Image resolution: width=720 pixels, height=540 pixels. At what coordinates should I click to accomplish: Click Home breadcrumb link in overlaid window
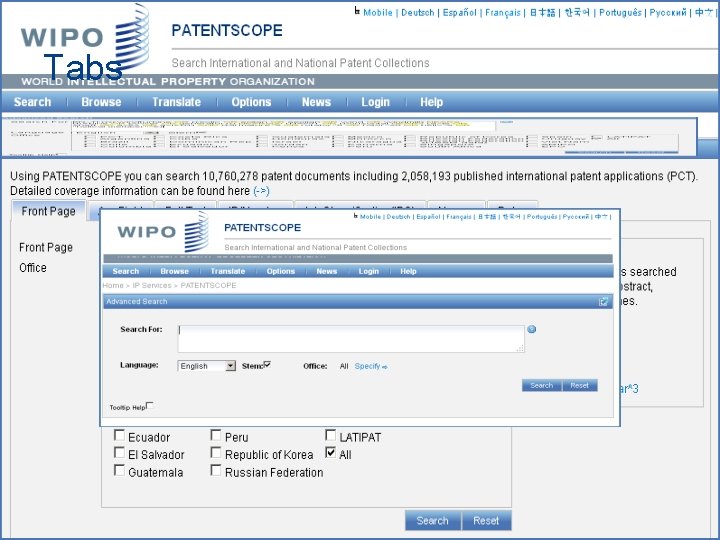[113, 285]
